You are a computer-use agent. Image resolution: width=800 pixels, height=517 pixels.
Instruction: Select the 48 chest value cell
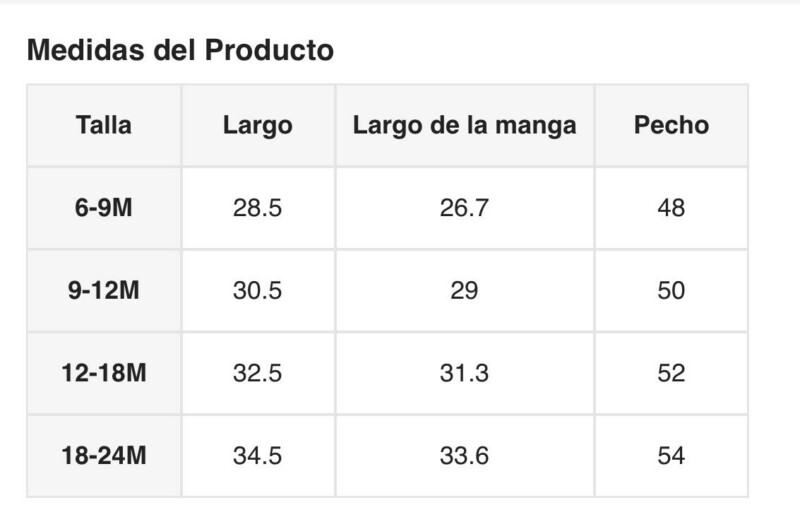click(x=671, y=208)
